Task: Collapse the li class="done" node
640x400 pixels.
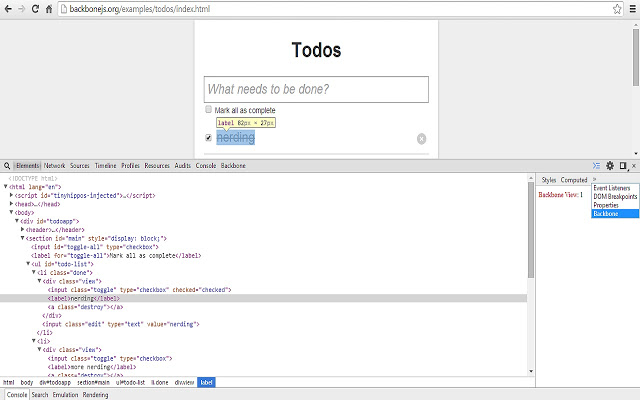Action: (x=34, y=272)
